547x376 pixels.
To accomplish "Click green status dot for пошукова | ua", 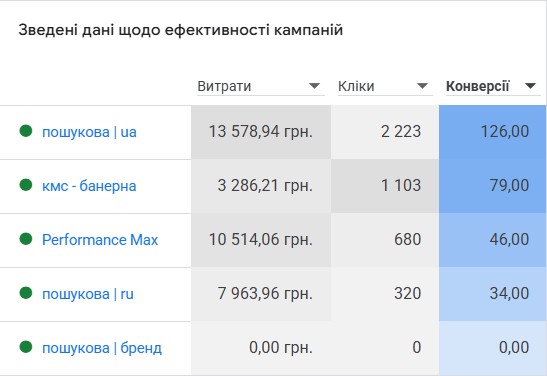I will (x=26, y=131).
